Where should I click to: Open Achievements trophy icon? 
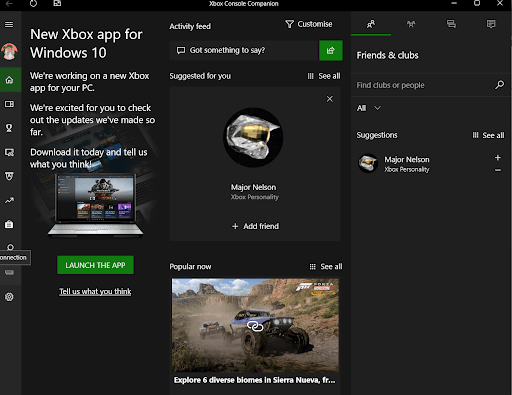(x=9, y=128)
